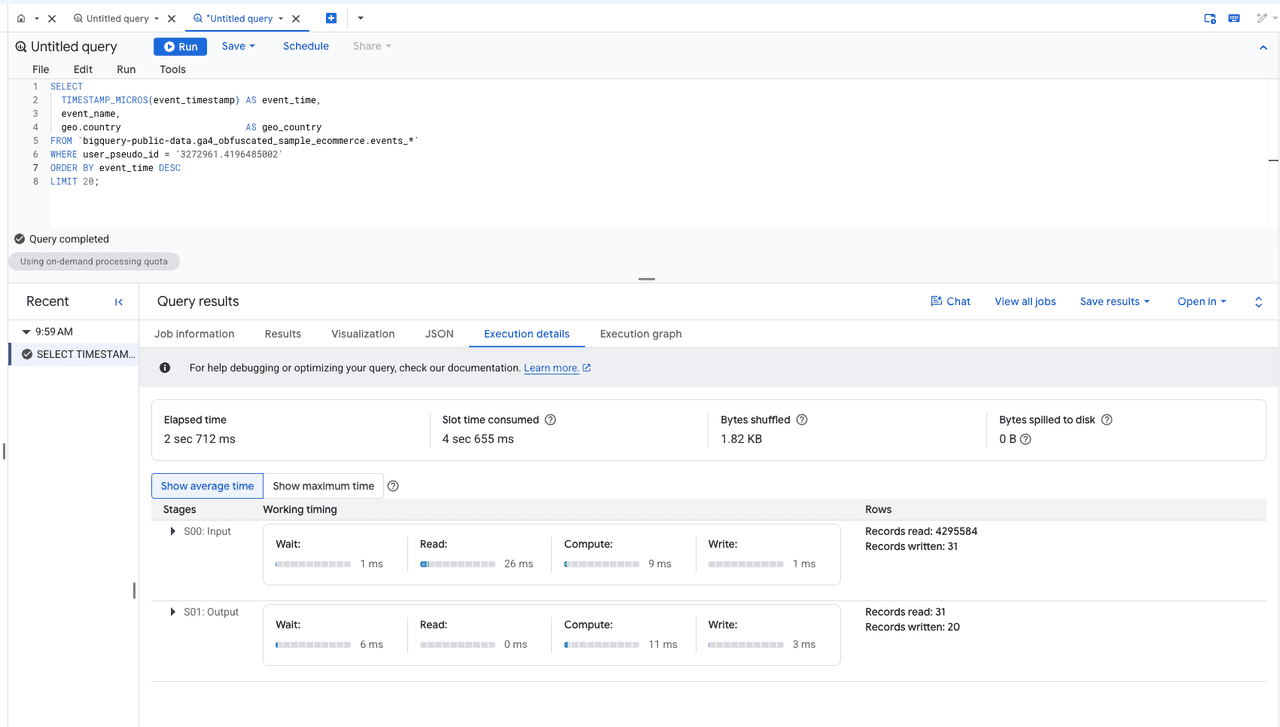Expand stage S01: Output
Viewport: 1280px width, 727px height.
(x=173, y=612)
